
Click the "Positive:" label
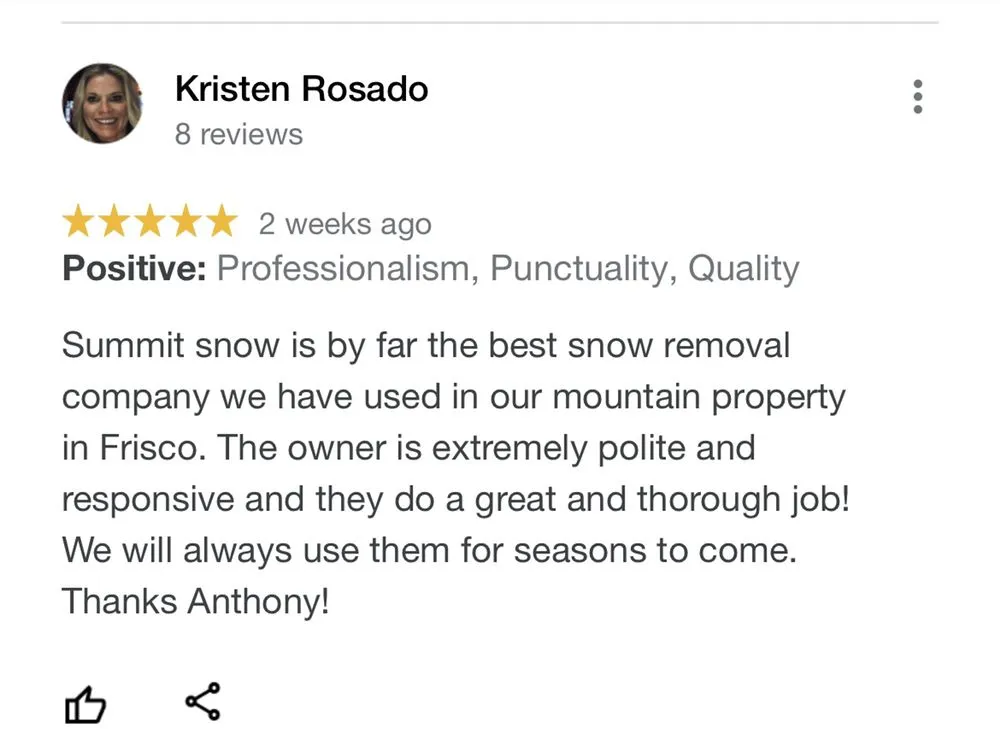131,267
